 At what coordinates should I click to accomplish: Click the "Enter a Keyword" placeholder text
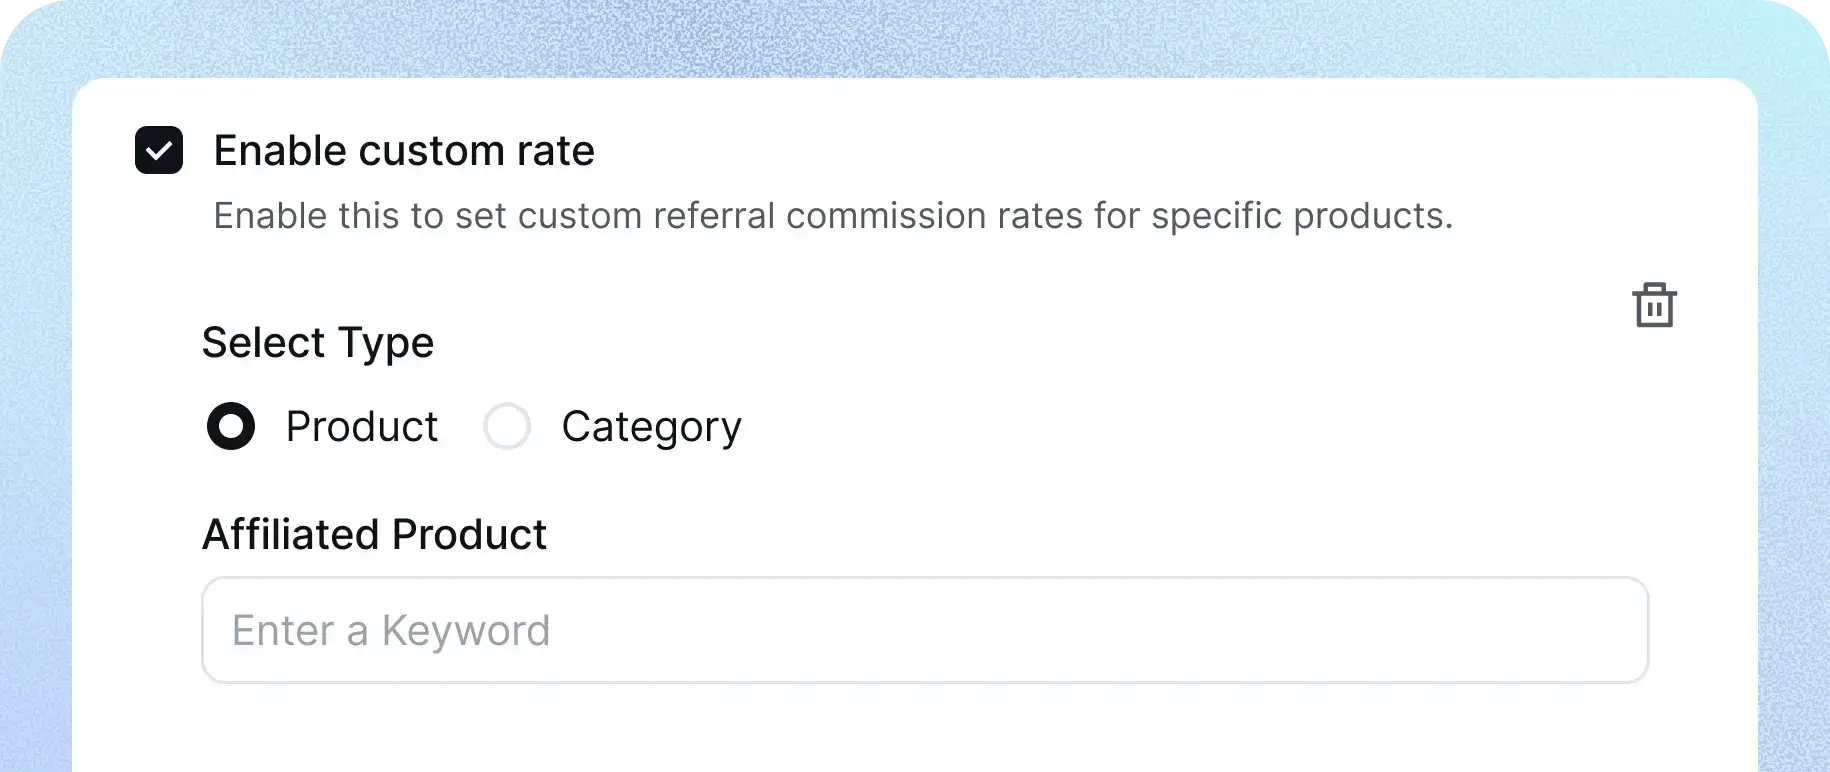(x=391, y=631)
